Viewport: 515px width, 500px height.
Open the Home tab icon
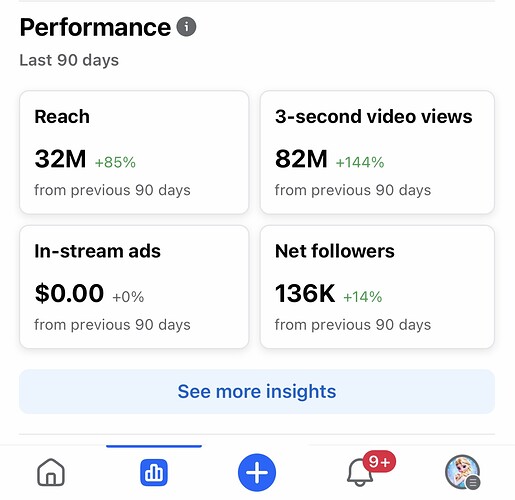(x=51, y=472)
